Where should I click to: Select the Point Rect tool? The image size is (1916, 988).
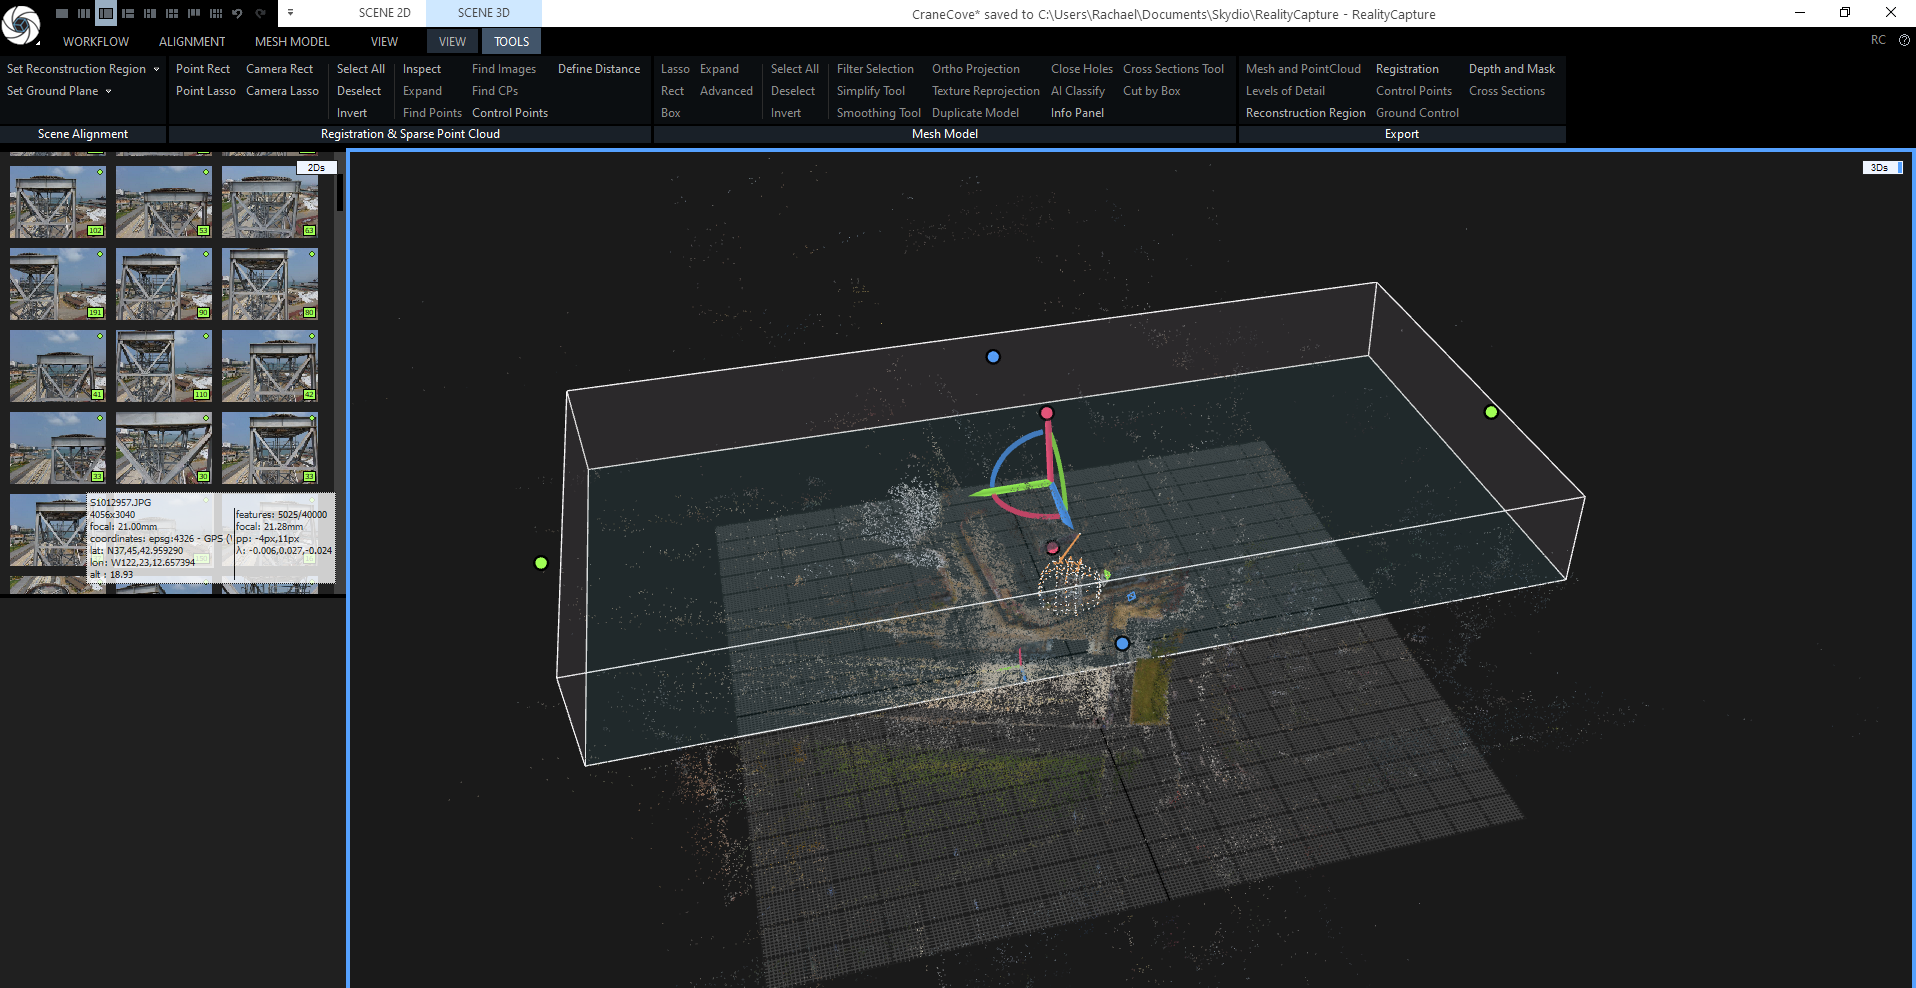pos(203,69)
